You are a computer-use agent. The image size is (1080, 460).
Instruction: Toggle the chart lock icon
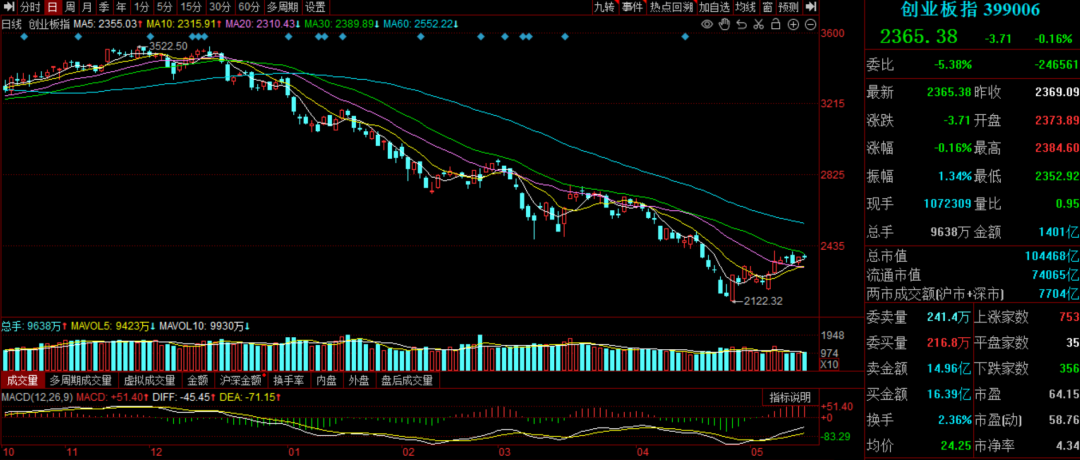point(776,24)
